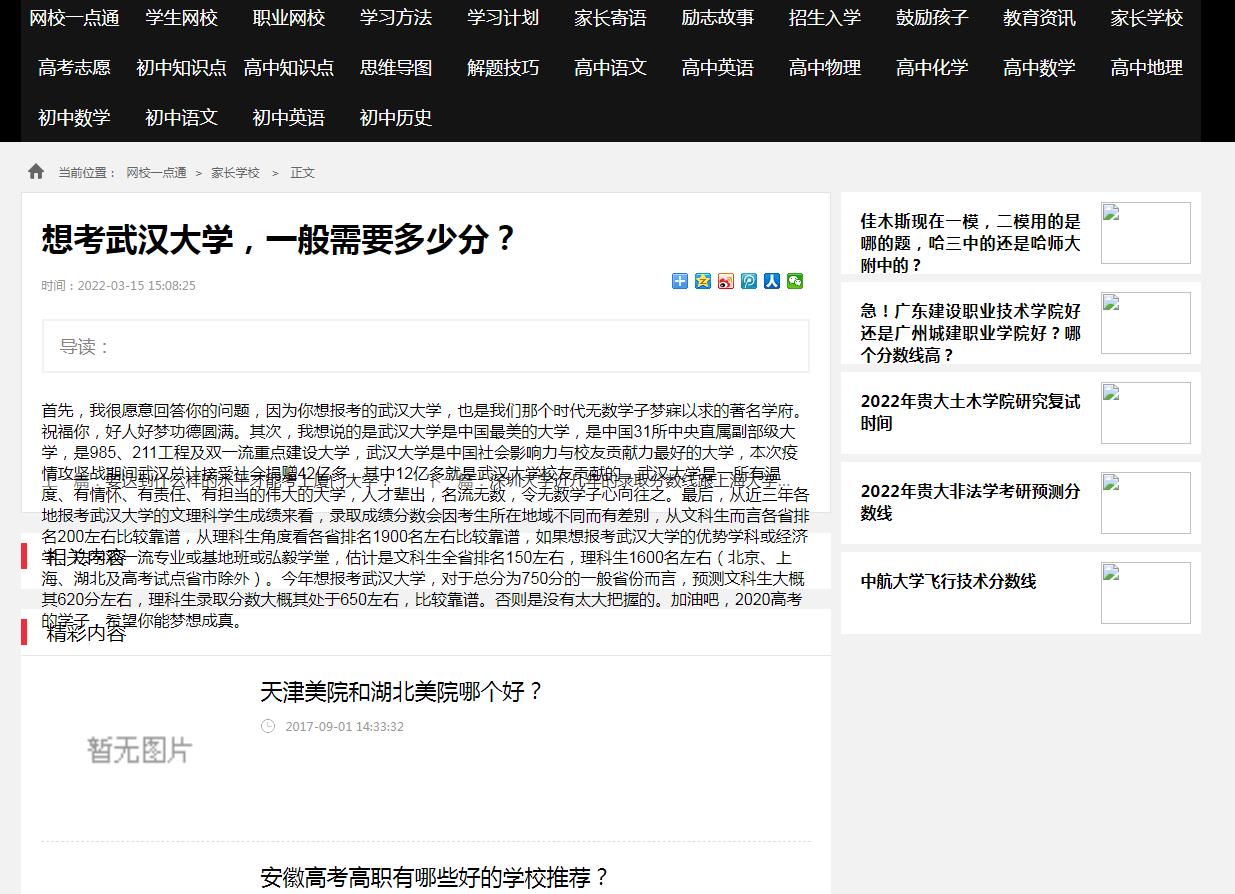Share the article to QQ Zone
The width and height of the screenshot is (1235, 894).
pos(703,281)
